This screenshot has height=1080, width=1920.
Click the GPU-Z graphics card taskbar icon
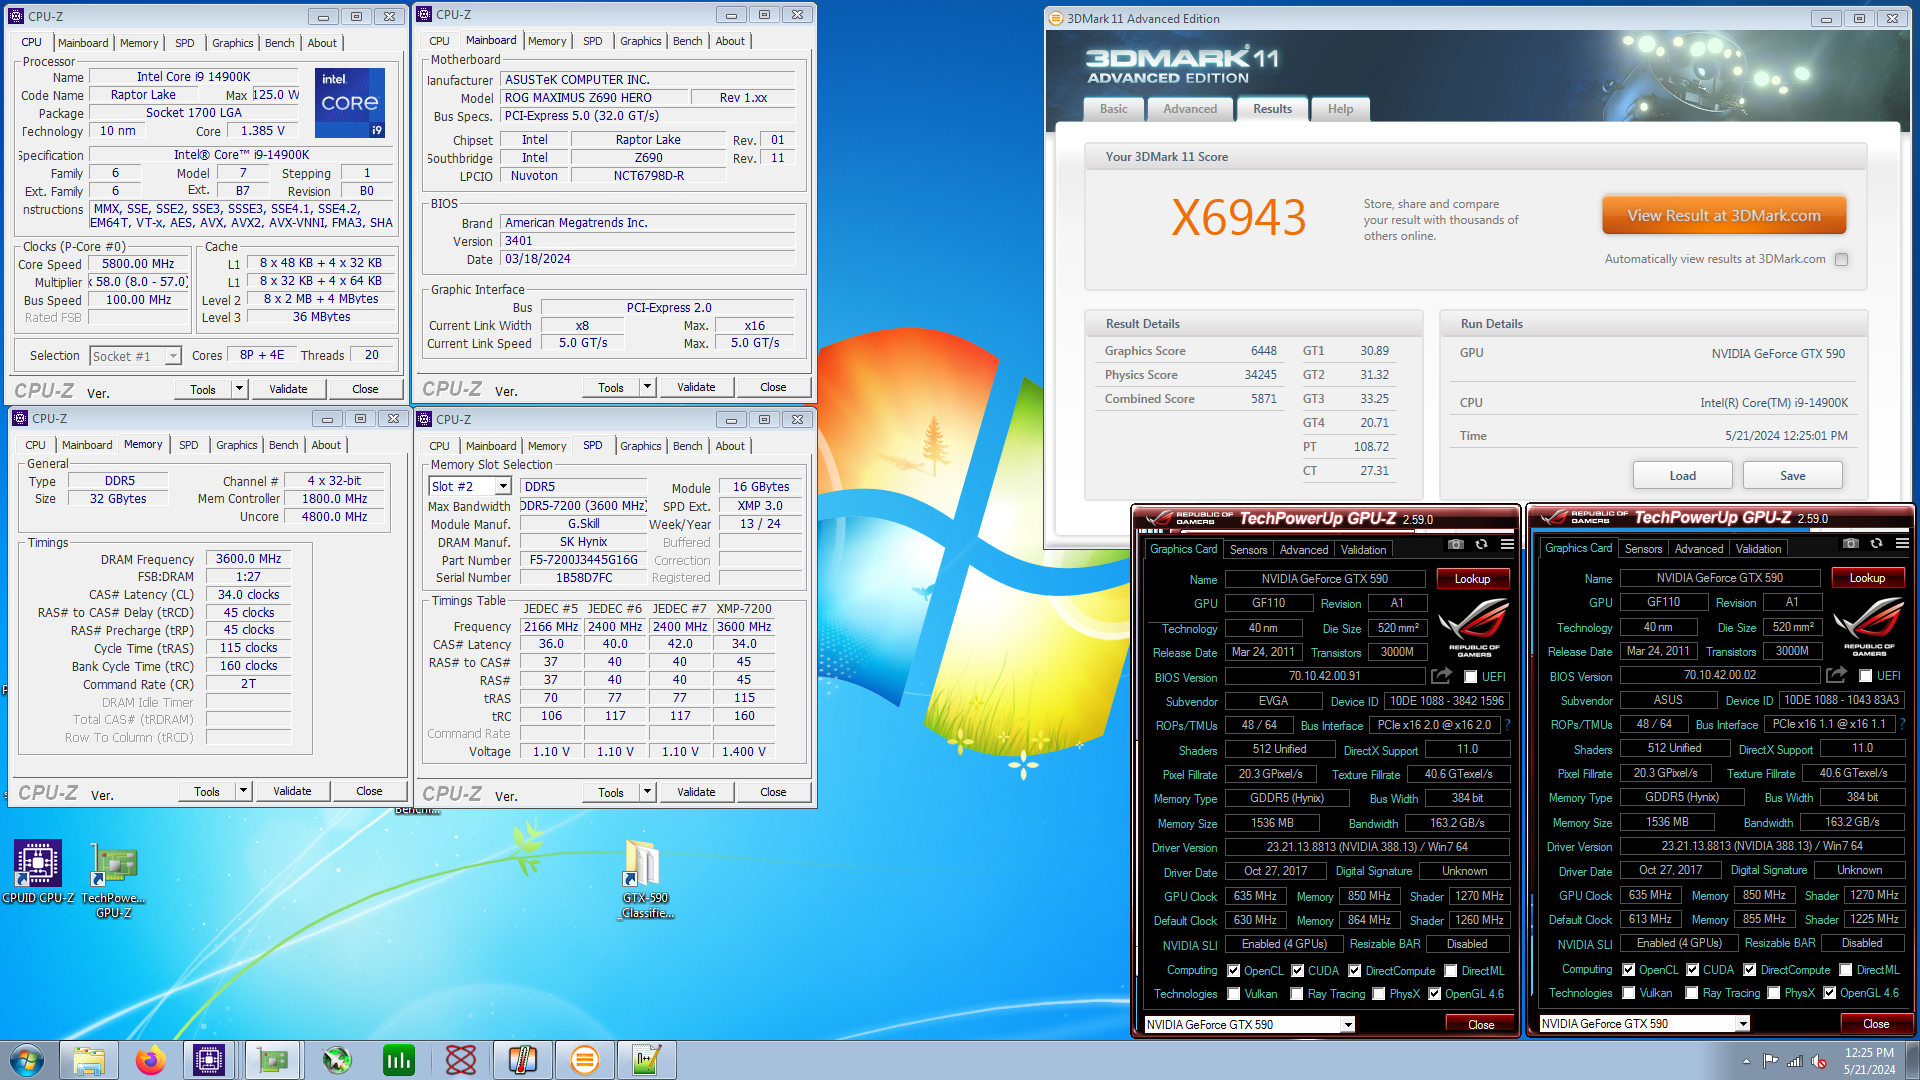point(273,1060)
